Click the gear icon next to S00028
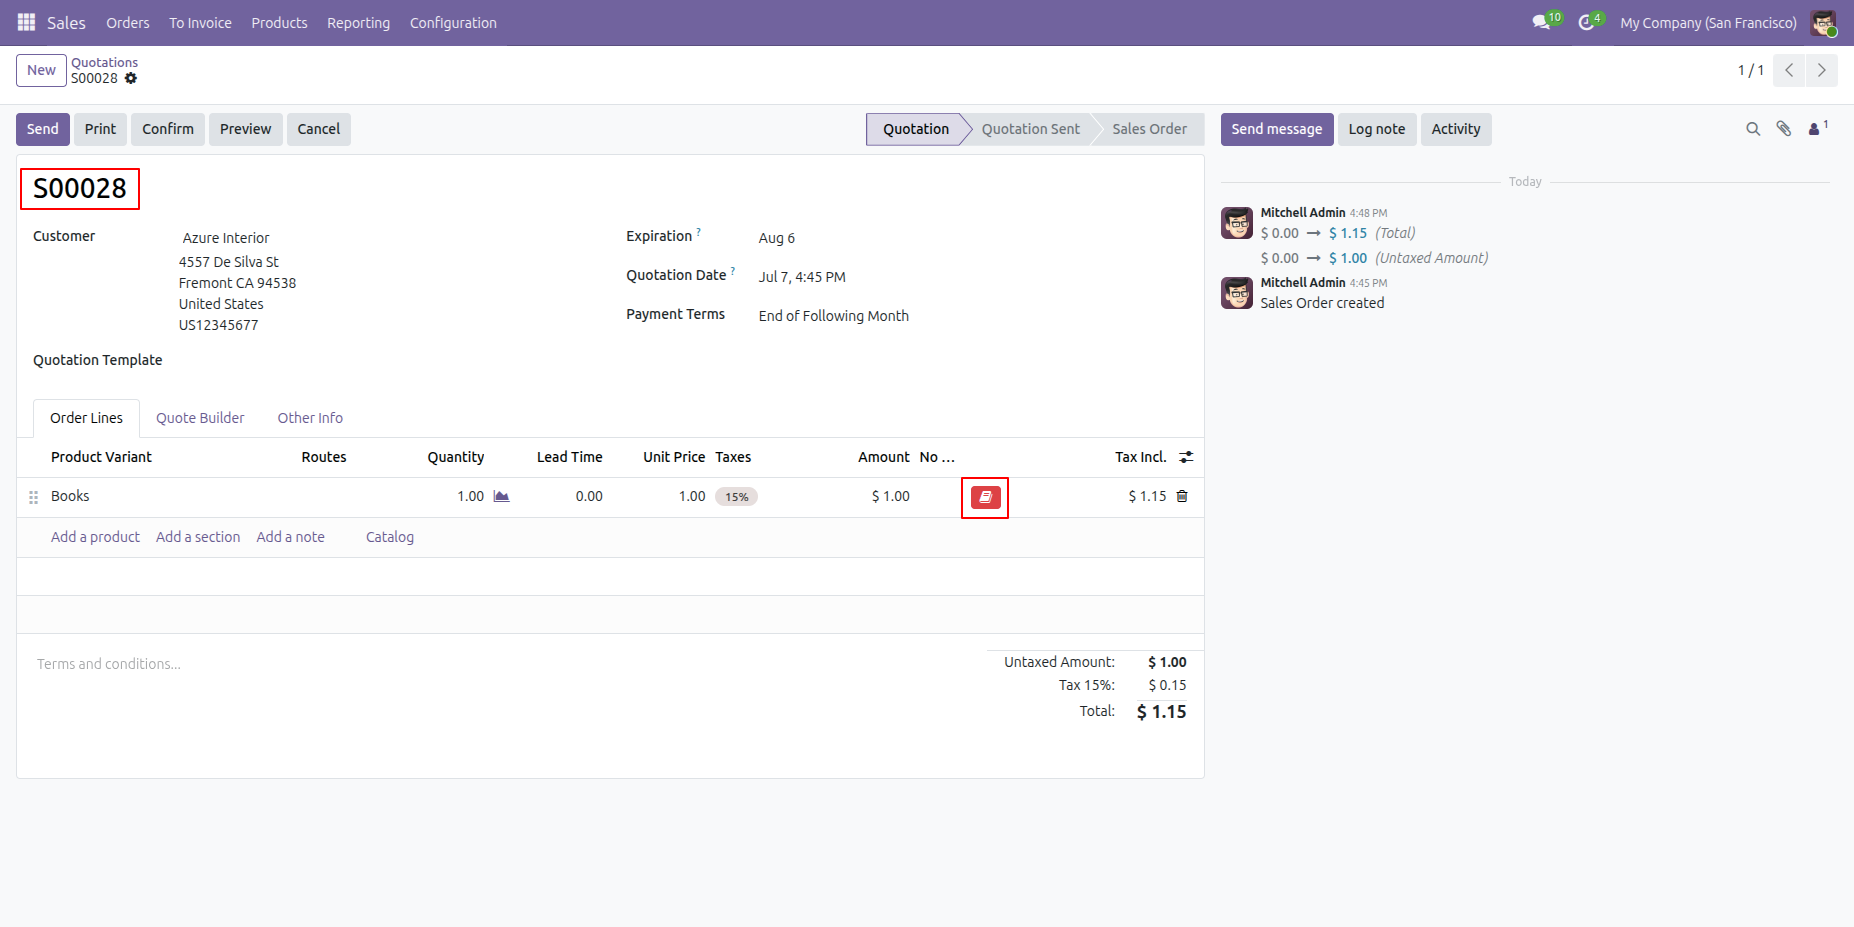Image resolution: width=1854 pixels, height=927 pixels. (x=131, y=78)
